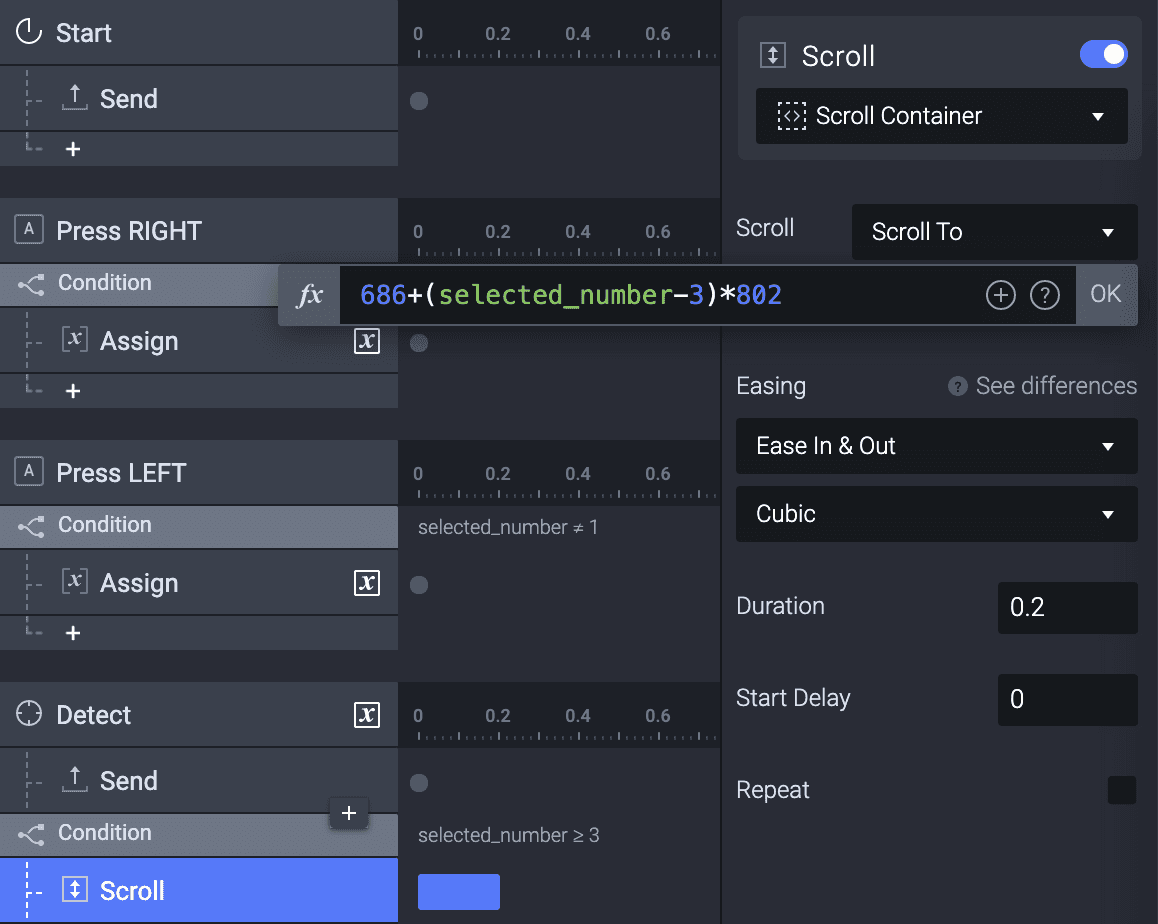Click the Assign icon under Press RIGHT
Screen dimensions: 1158x924
tap(75, 340)
